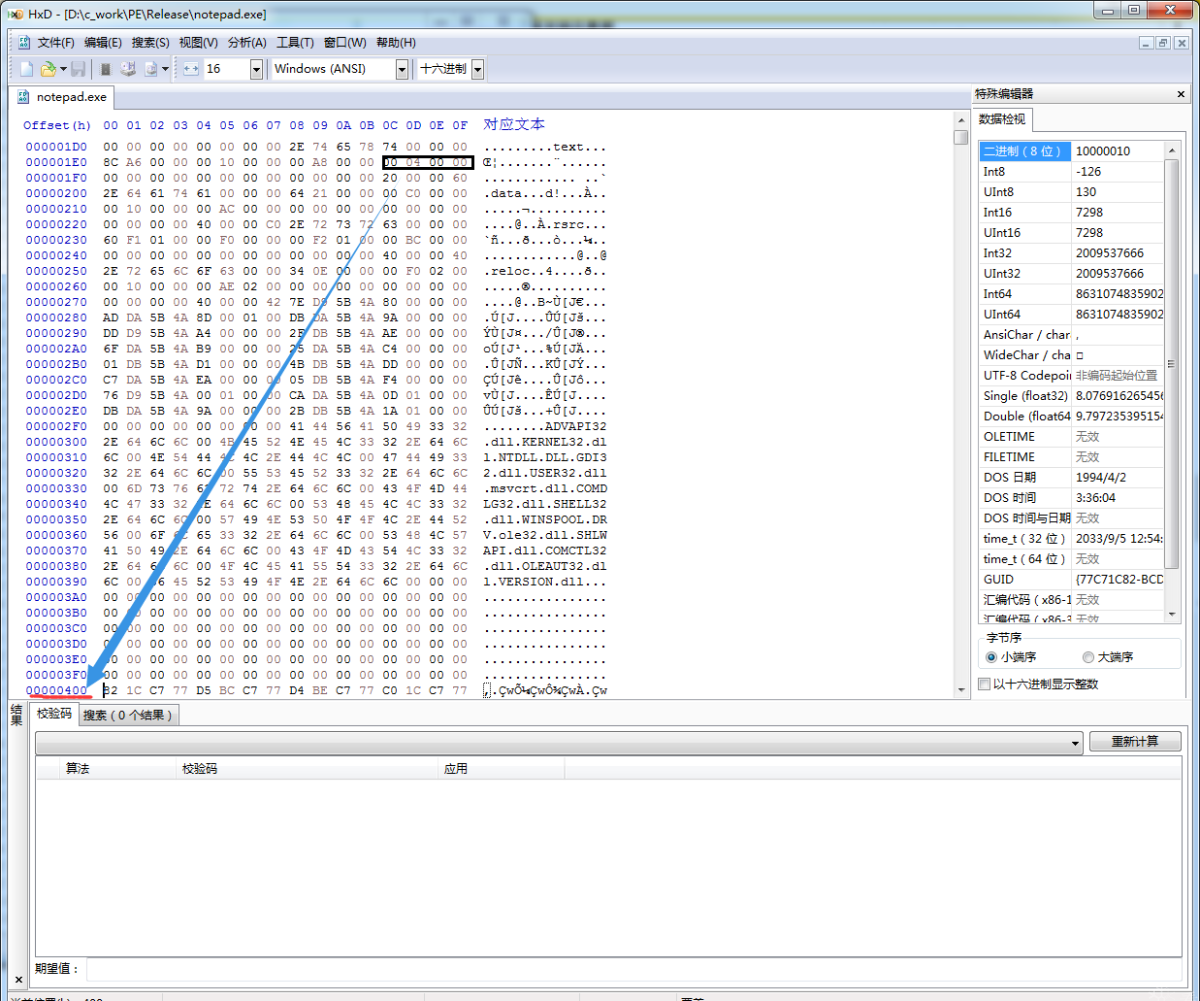Switch to the 校验码 tab
This screenshot has width=1200, height=1001.
54,714
